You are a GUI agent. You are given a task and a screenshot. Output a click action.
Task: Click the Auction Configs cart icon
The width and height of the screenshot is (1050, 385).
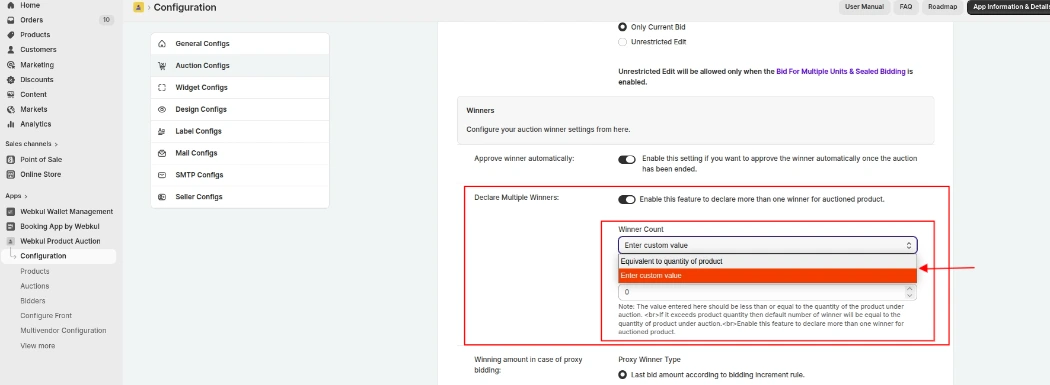click(x=161, y=66)
